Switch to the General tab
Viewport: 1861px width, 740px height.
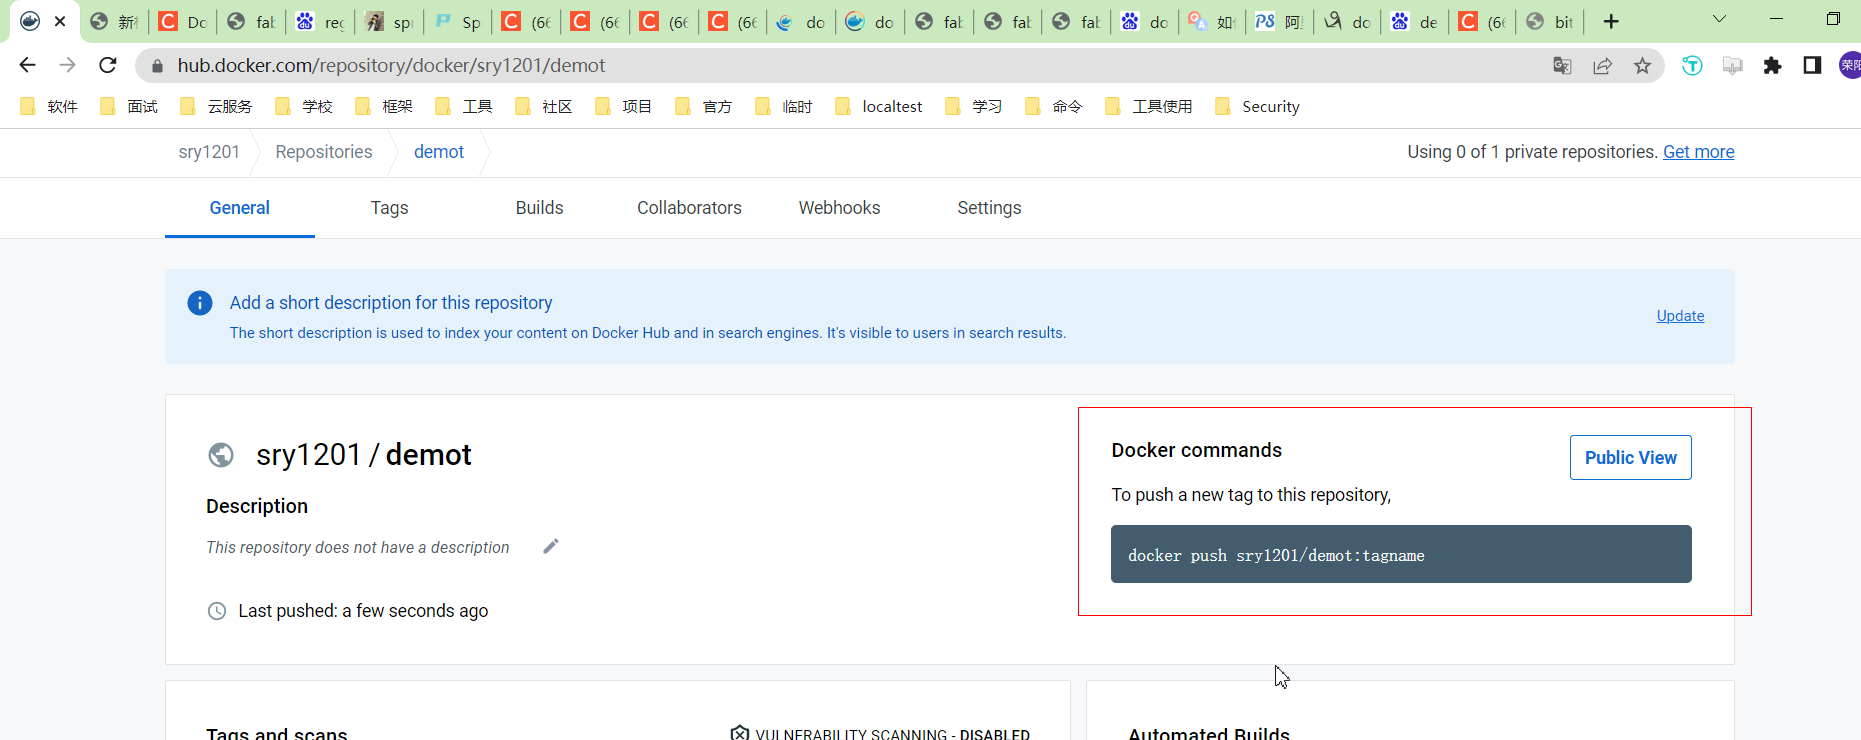240,208
